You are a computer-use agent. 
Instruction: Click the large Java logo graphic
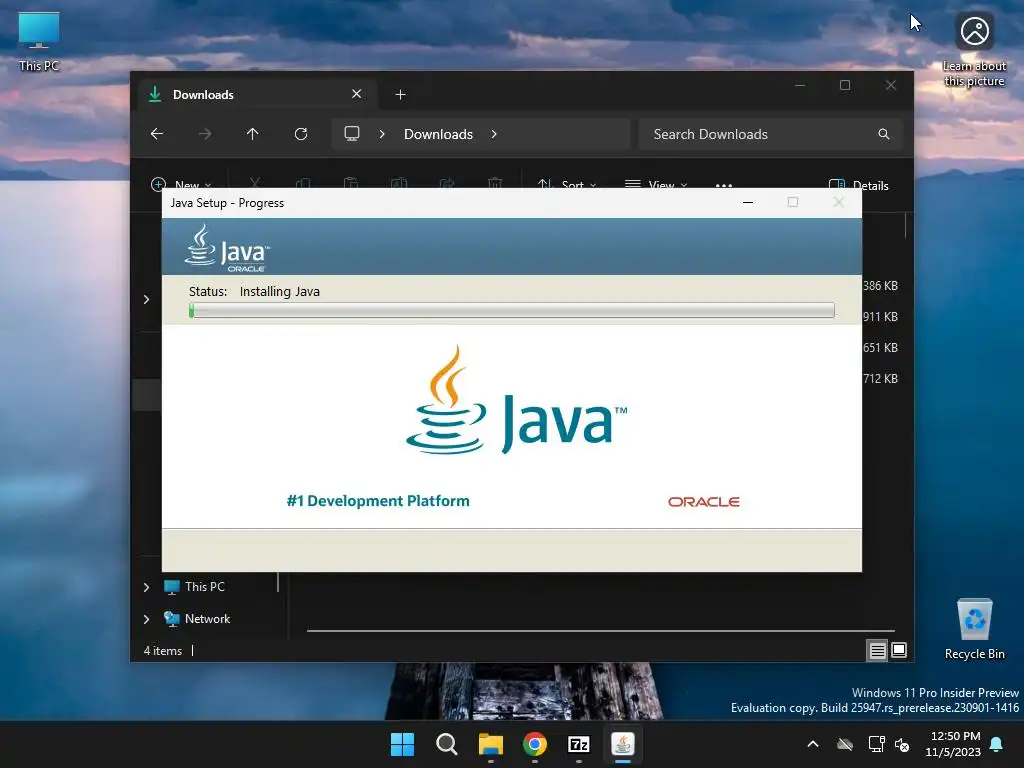tap(516, 400)
